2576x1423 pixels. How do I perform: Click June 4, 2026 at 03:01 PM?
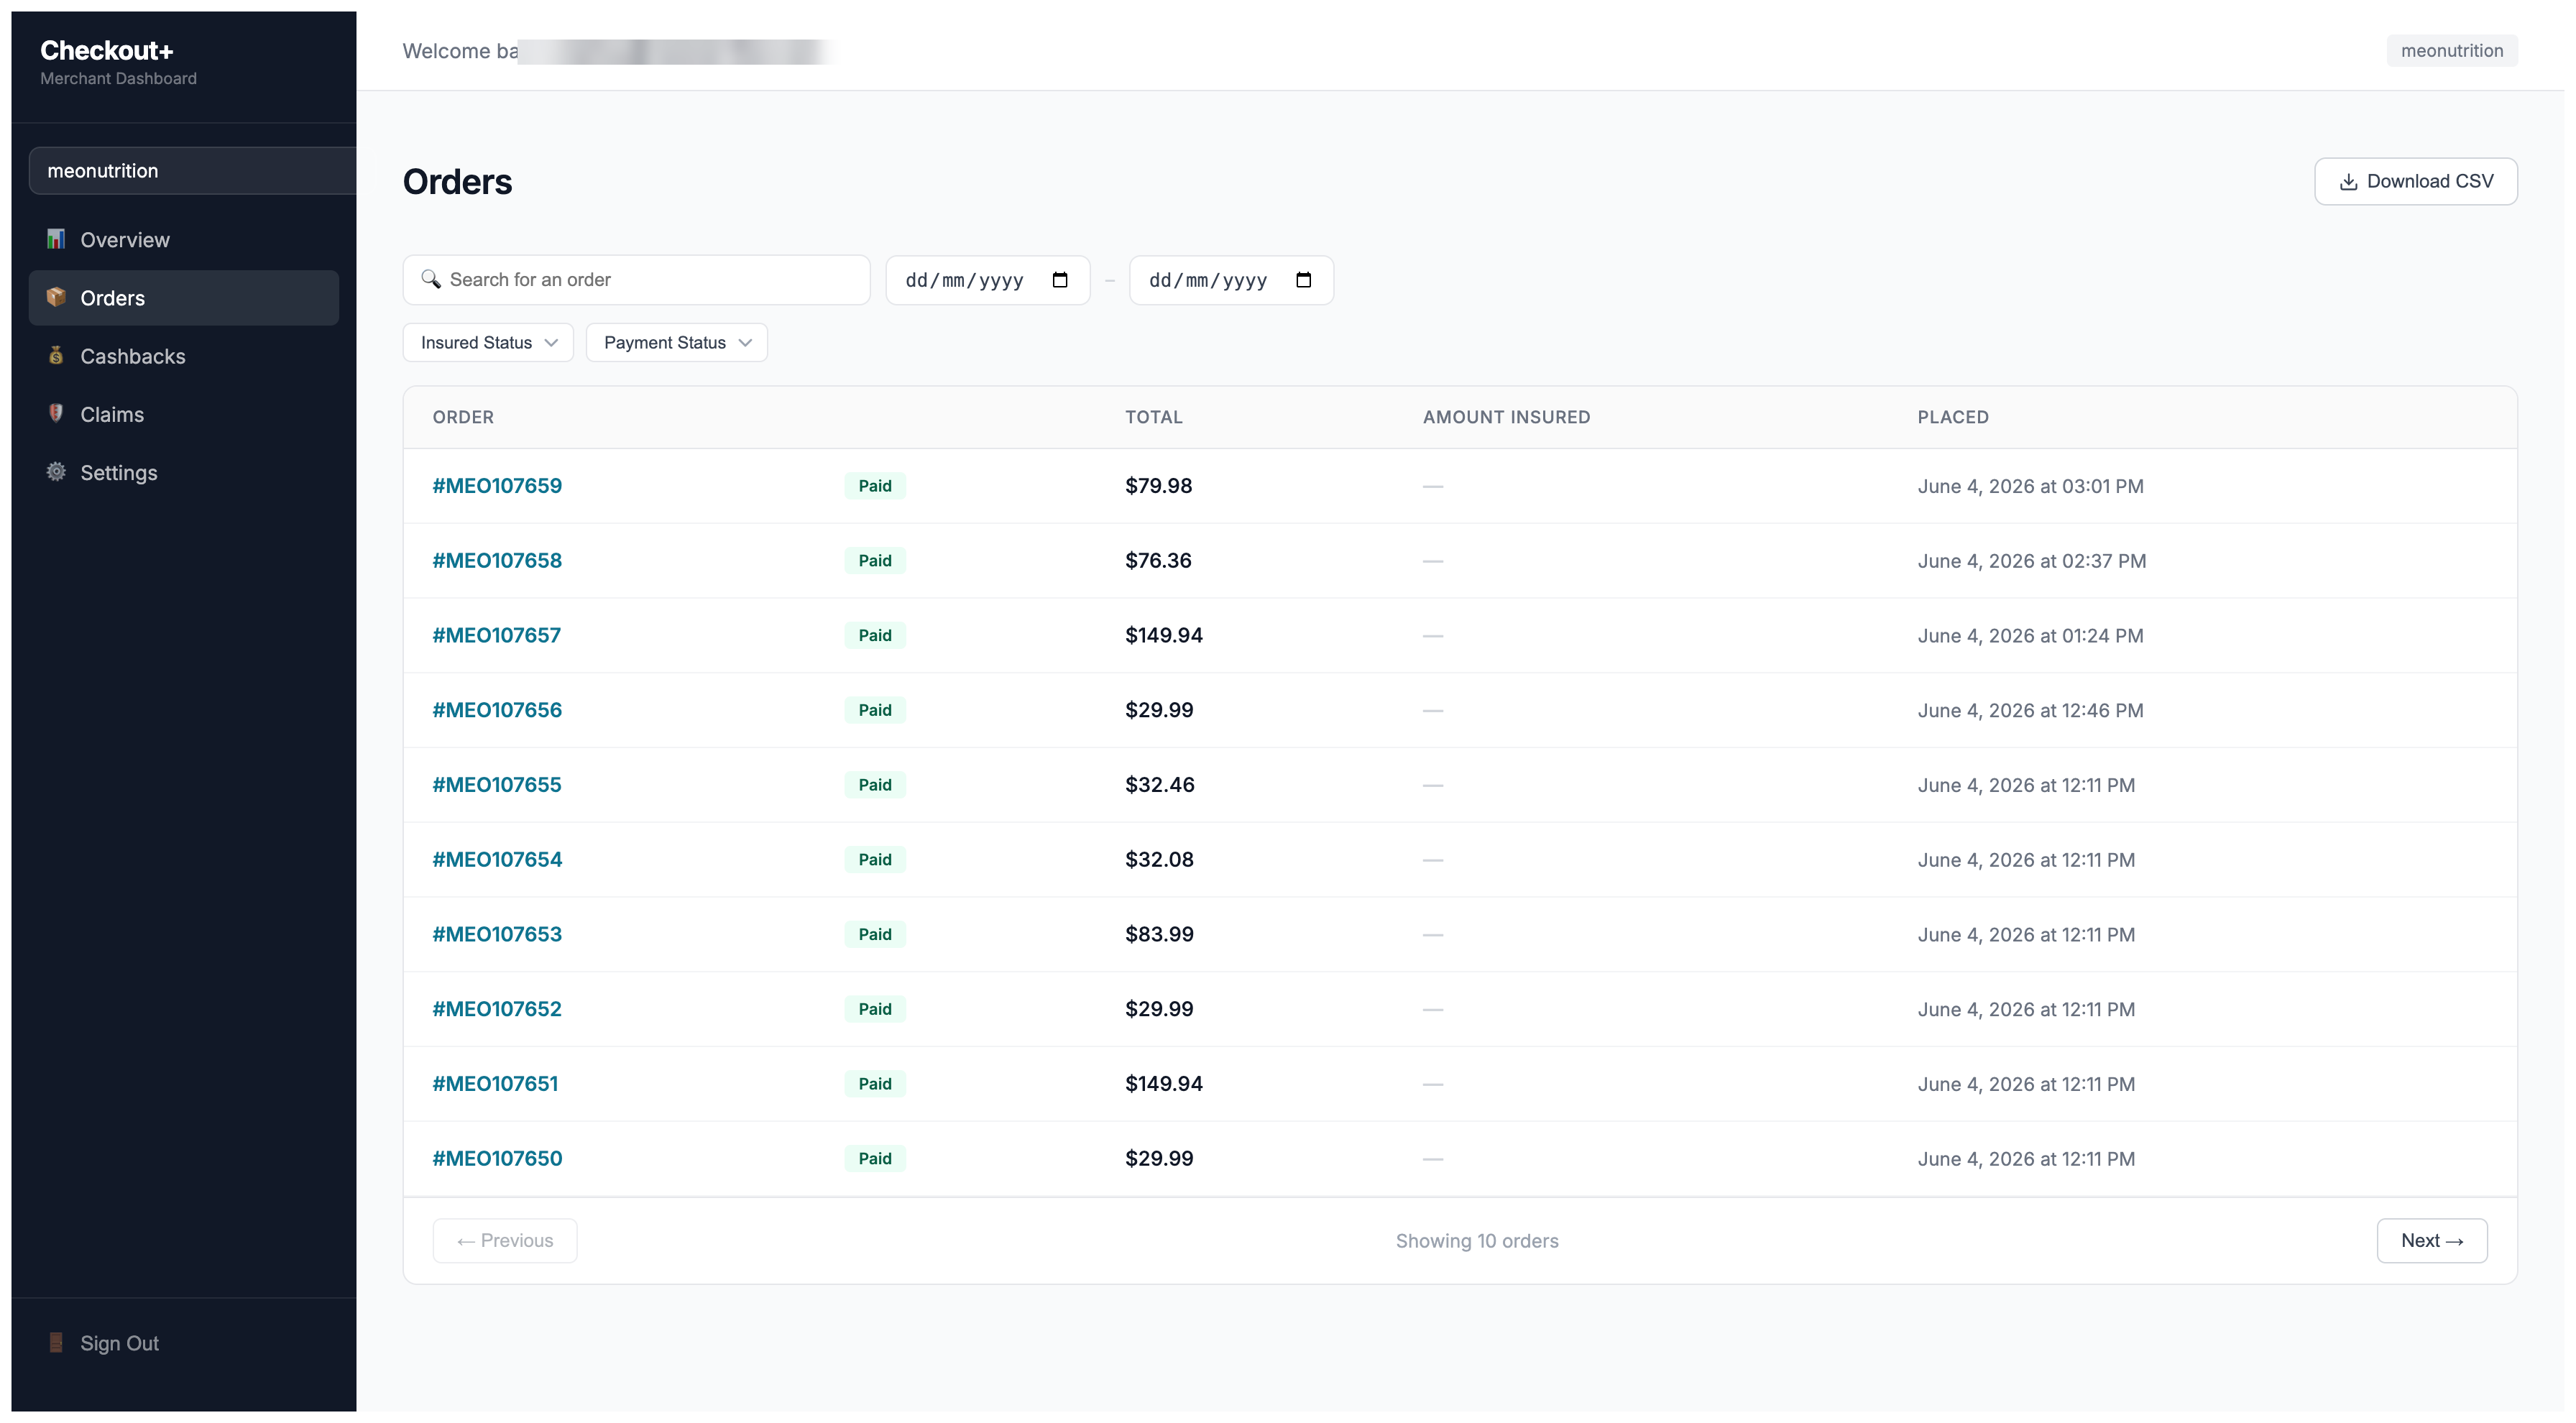[x=2030, y=486]
